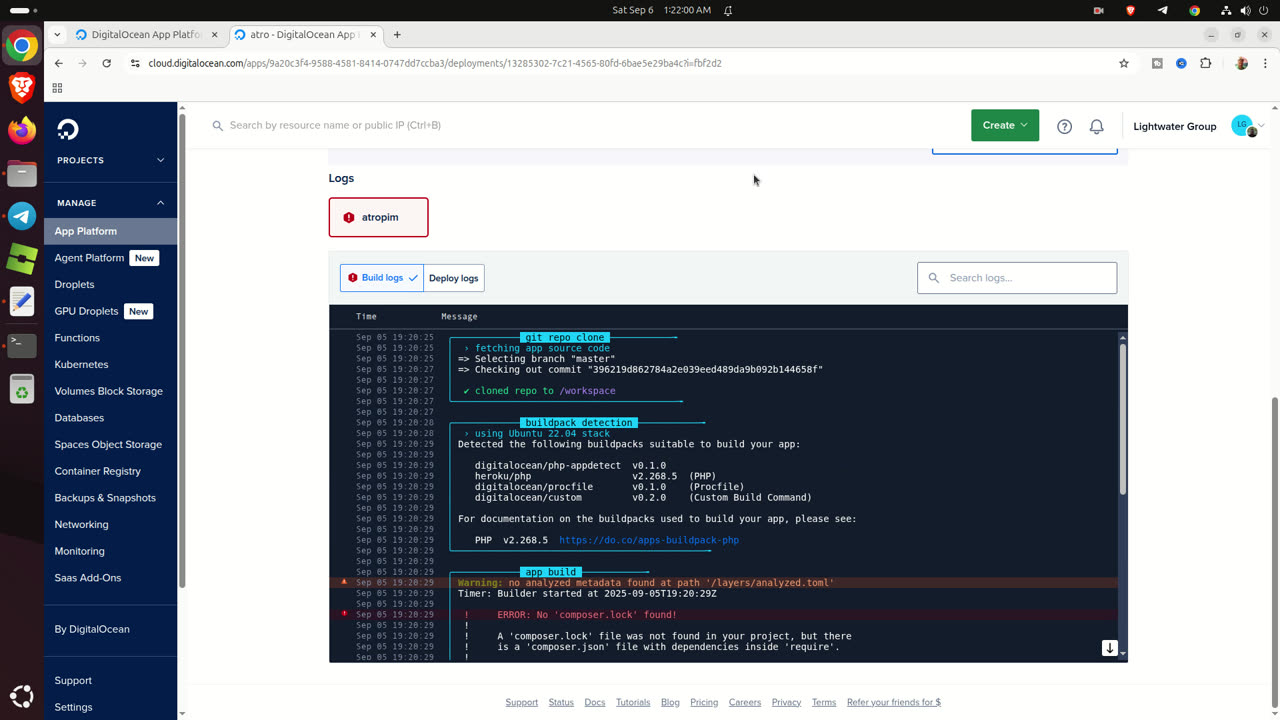Click the browser apps grid icon
Image resolution: width=1280 pixels, height=720 pixels.
(57, 88)
